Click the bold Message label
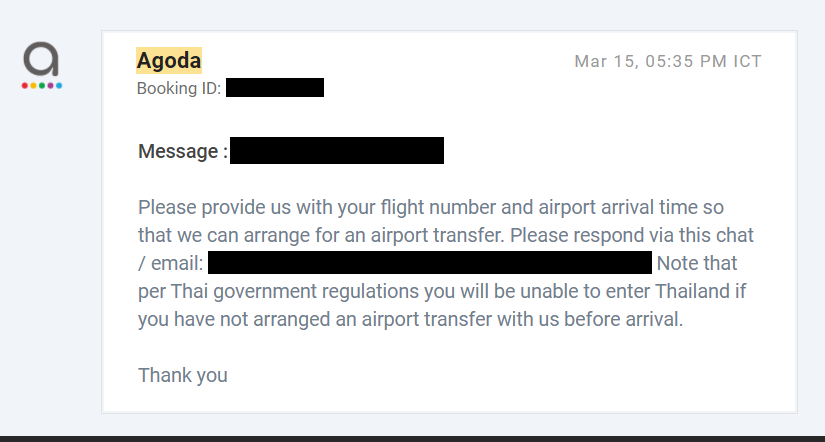Viewport: 825px width, 442px height. coord(183,152)
